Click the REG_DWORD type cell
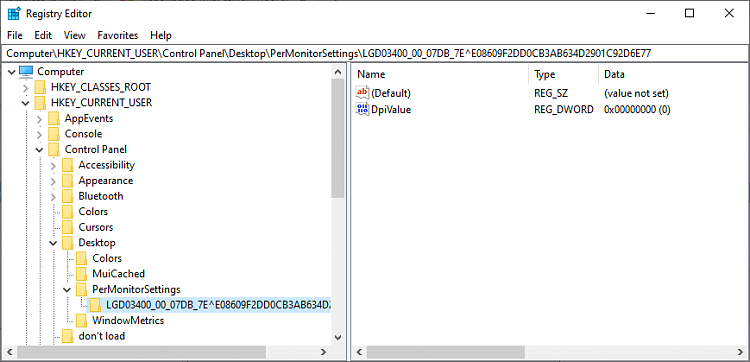The height and width of the screenshot is (362, 750). pyautogui.click(x=563, y=110)
